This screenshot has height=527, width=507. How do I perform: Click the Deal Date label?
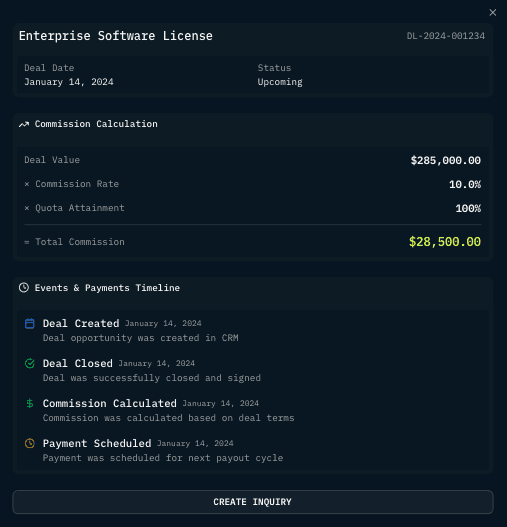tap(49, 68)
